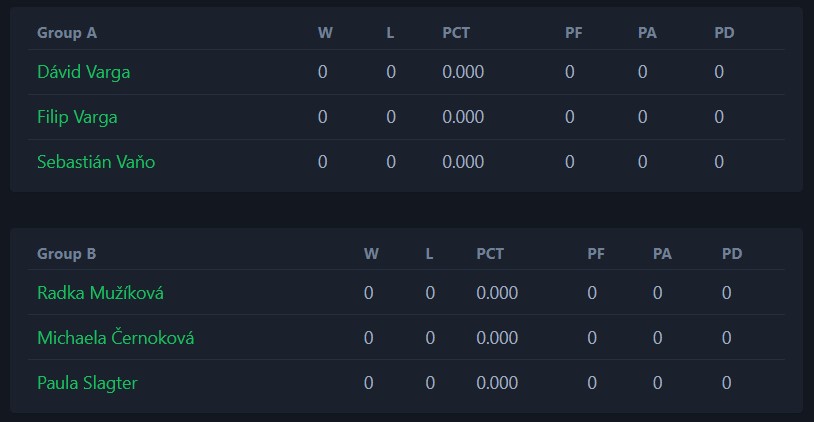Click Paula Slagter's PCT value 0.000
The image size is (814, 422).
(x=497, y=383)
